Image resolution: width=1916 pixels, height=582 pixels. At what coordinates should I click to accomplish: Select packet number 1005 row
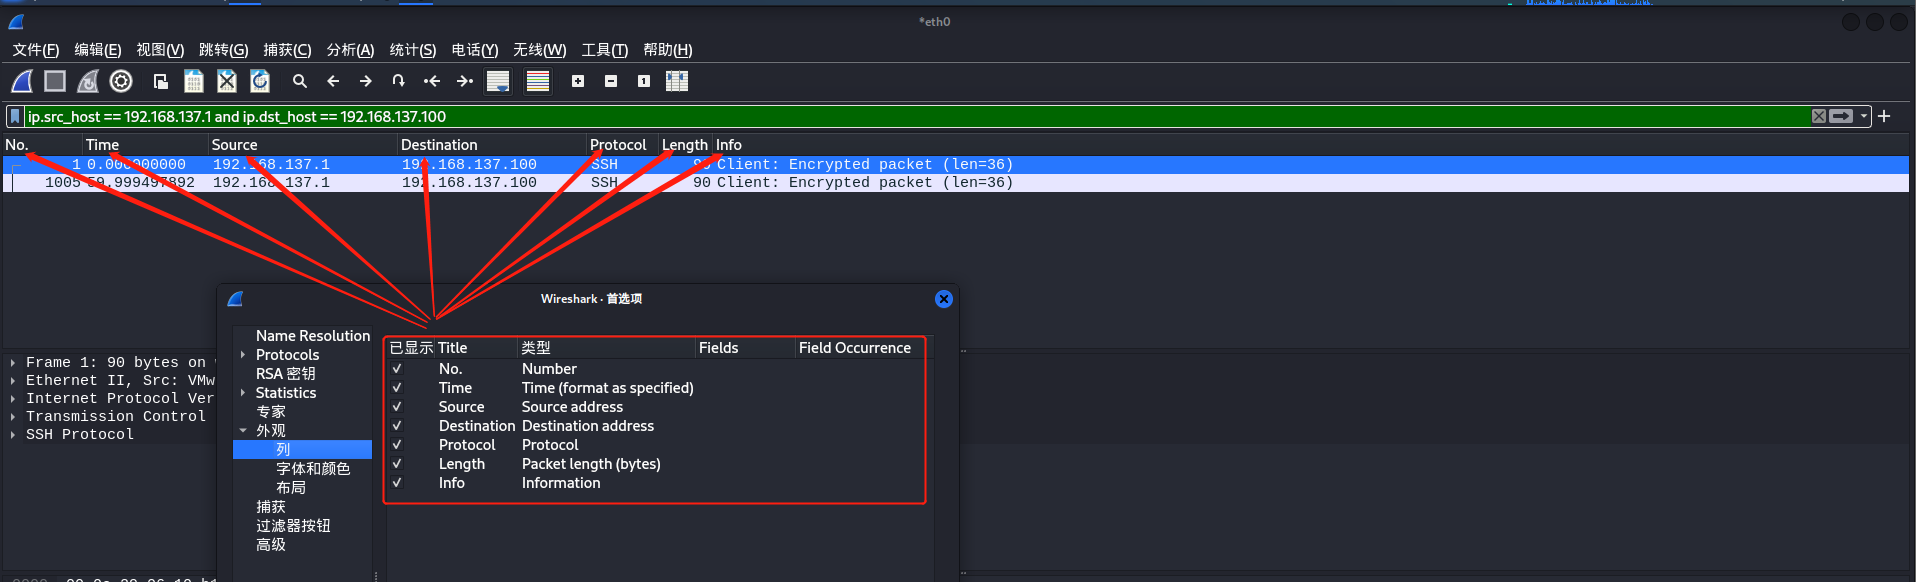pos(956,183)
